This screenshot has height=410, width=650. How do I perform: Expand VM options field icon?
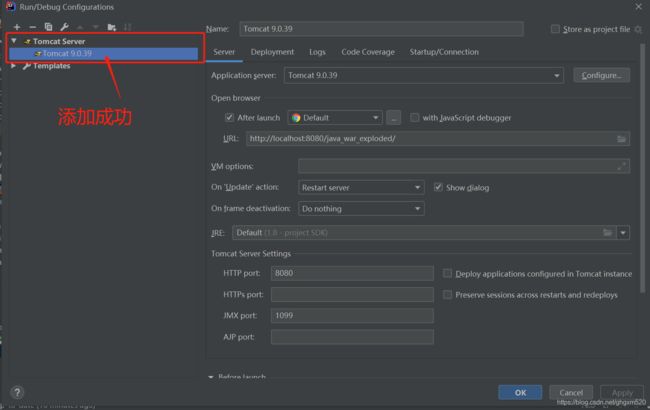coord(621,166)
